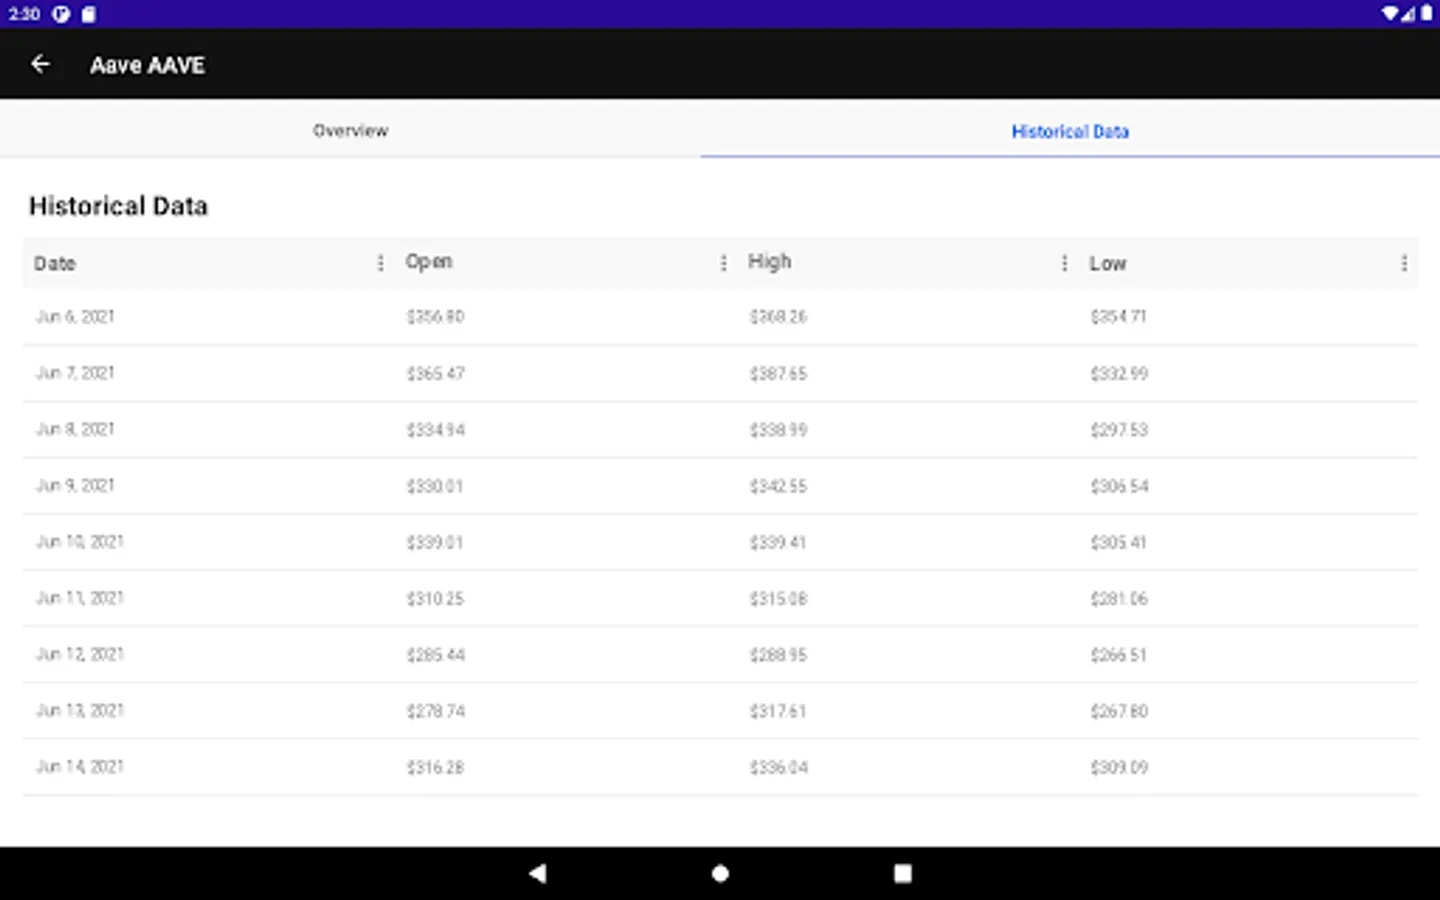Screen dimensions: 1440x900
Task: Tap the Android back navigation button
Action: click(538, 873)
